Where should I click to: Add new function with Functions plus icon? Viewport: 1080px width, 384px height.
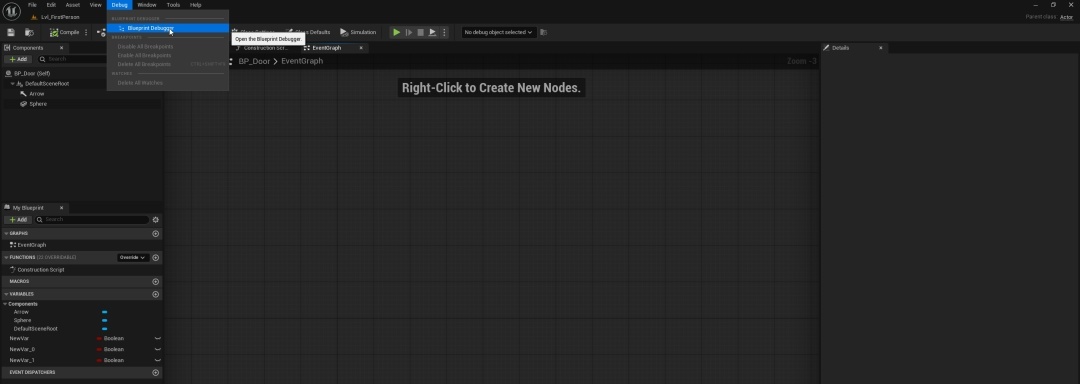pyautogui.click(x=156, y=257)
